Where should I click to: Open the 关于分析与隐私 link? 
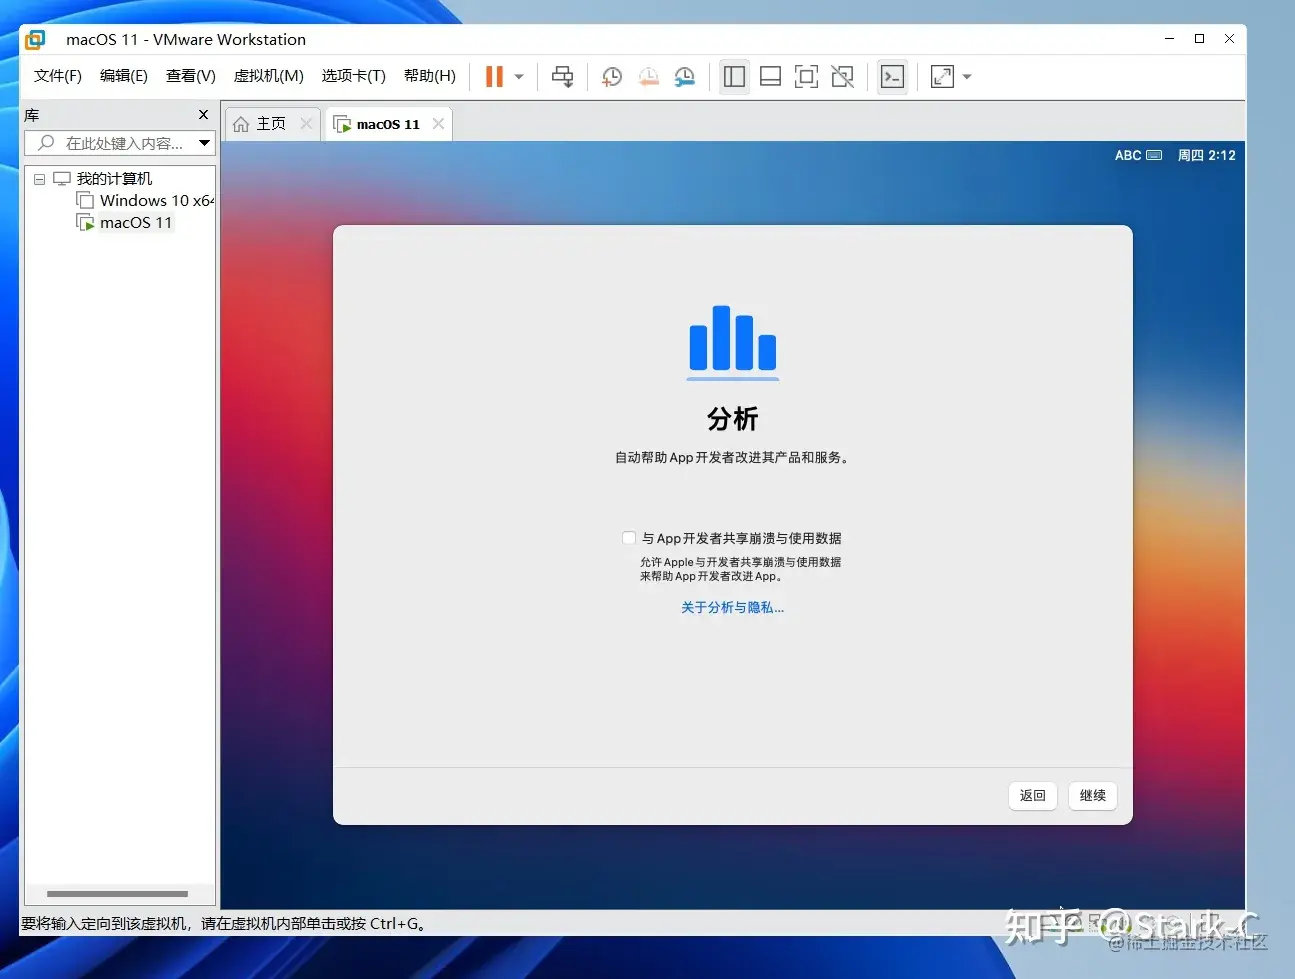[x=733, y=607]
